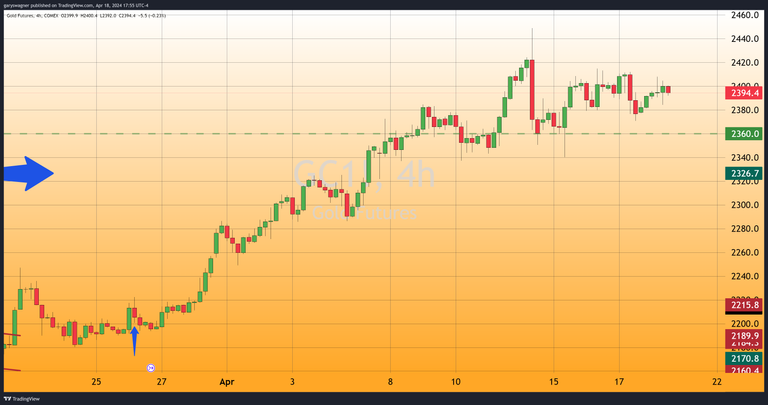This screenshot has height=405, width=768.
Task: Select the small blue up arrow drawing
Action: (134, 335)
